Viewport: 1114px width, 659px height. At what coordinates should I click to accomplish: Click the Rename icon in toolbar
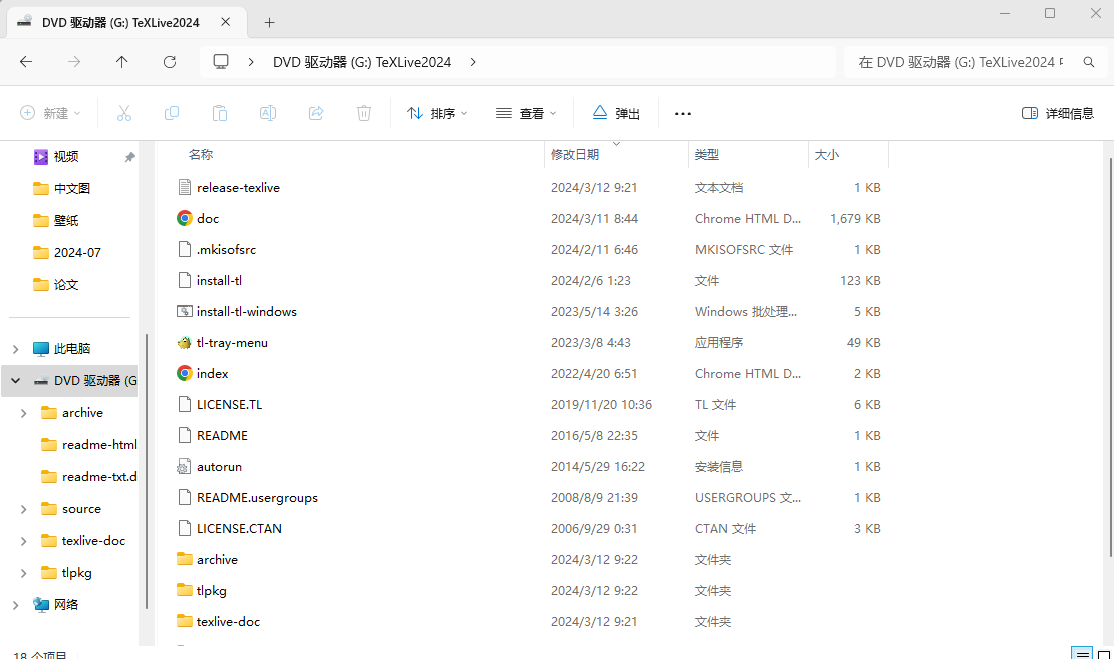point(268,113)
